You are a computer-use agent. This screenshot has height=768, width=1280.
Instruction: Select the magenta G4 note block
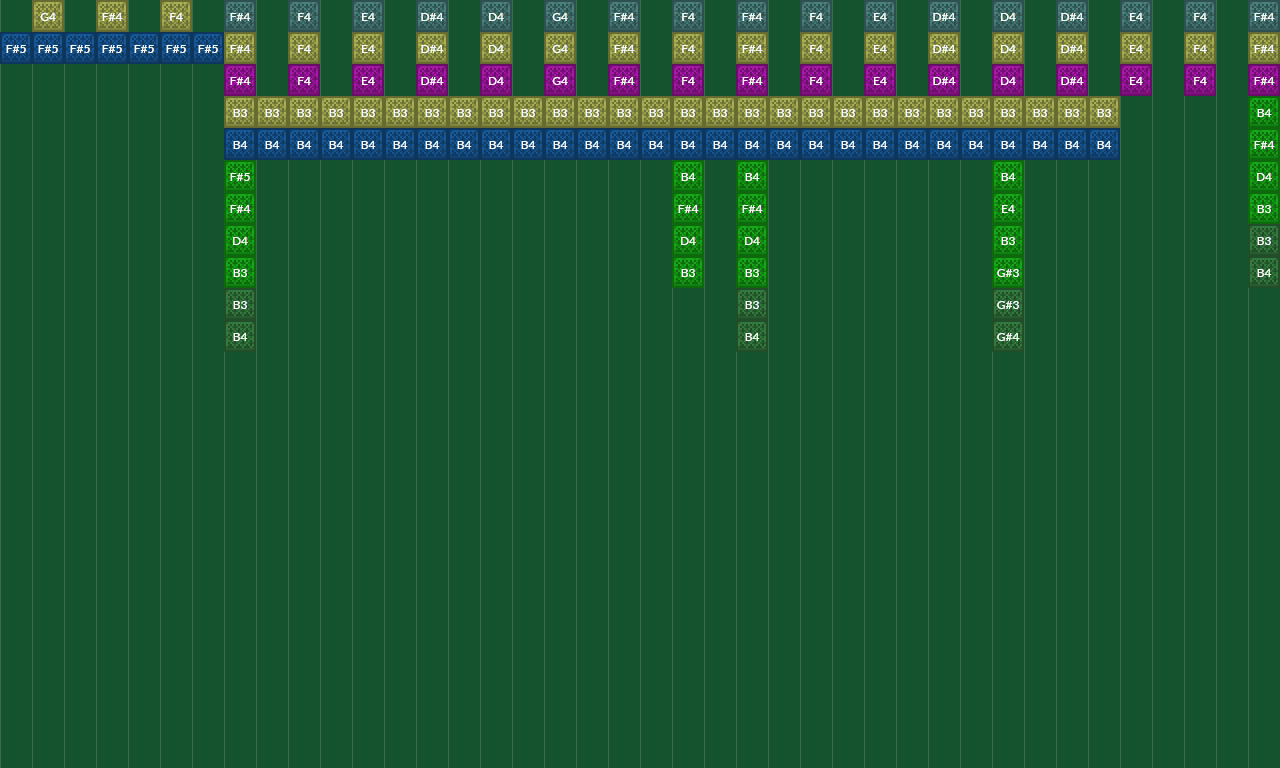(x=560, y=80)
